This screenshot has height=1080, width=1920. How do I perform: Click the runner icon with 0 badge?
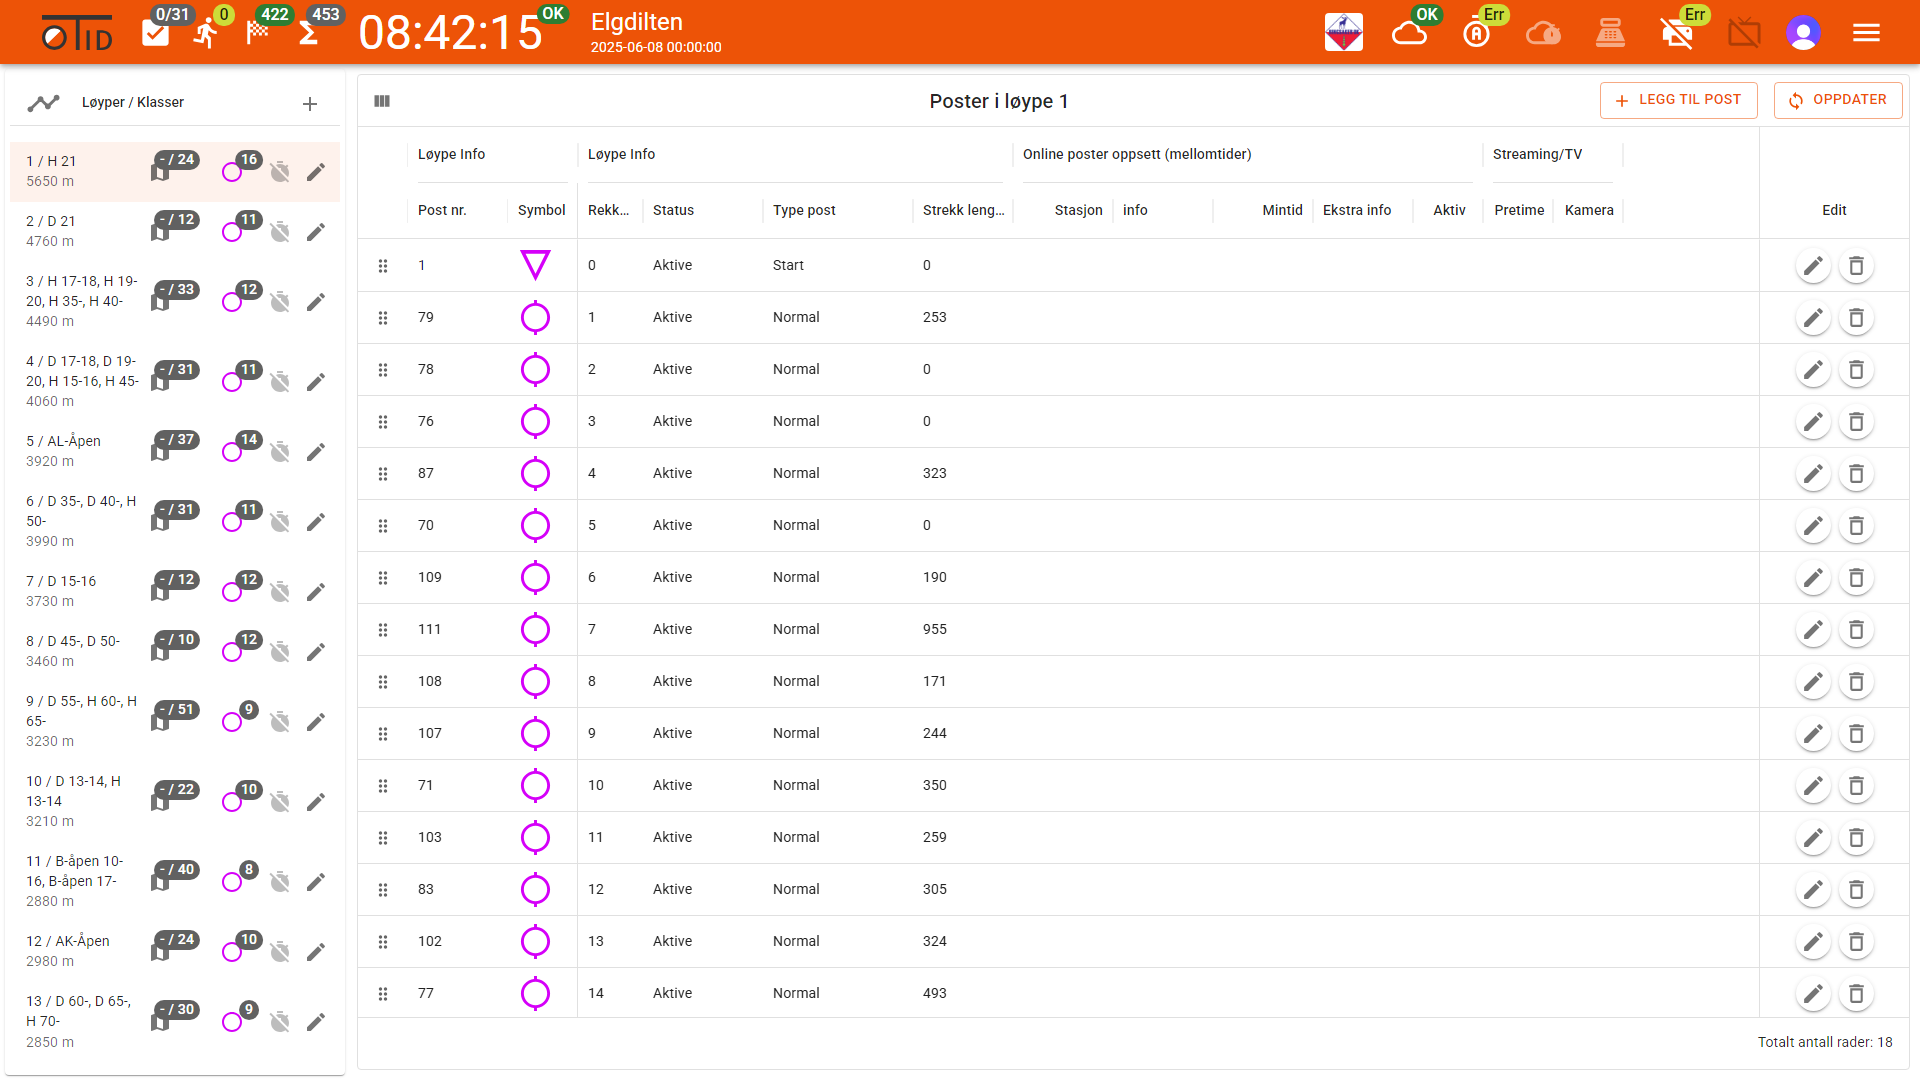point(207,33)
